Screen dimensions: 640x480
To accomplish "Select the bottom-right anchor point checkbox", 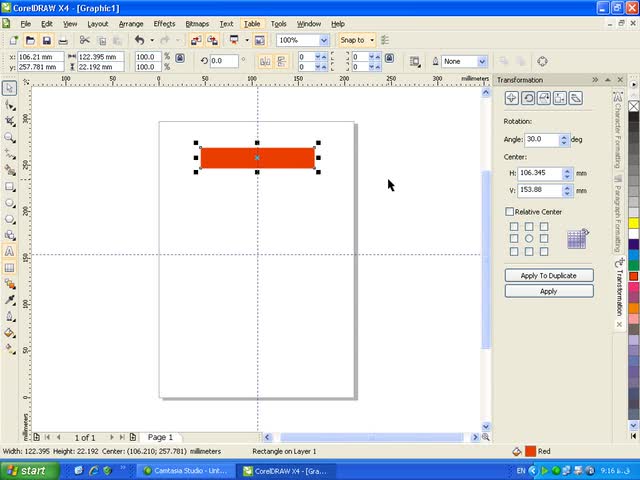I will pos(544,251).
